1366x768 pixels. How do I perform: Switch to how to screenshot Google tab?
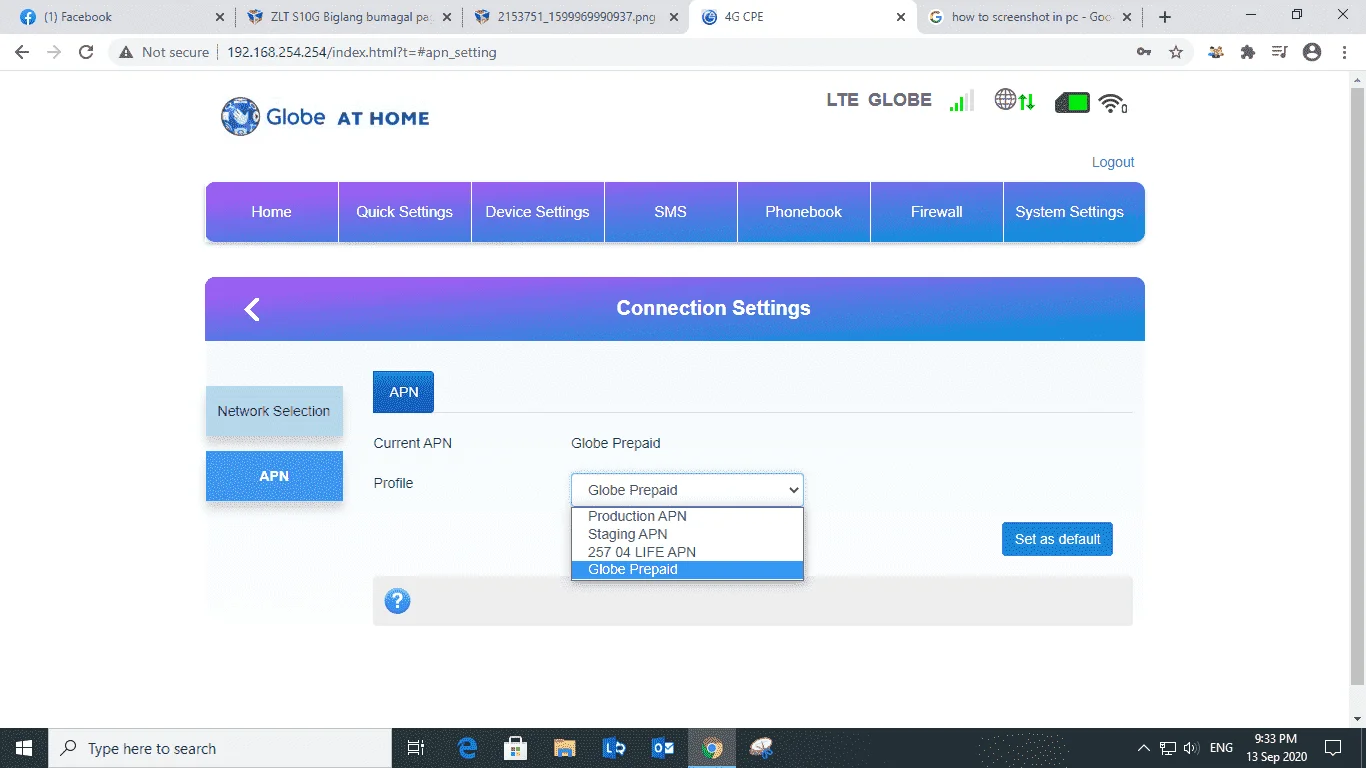pos(1030,17)
